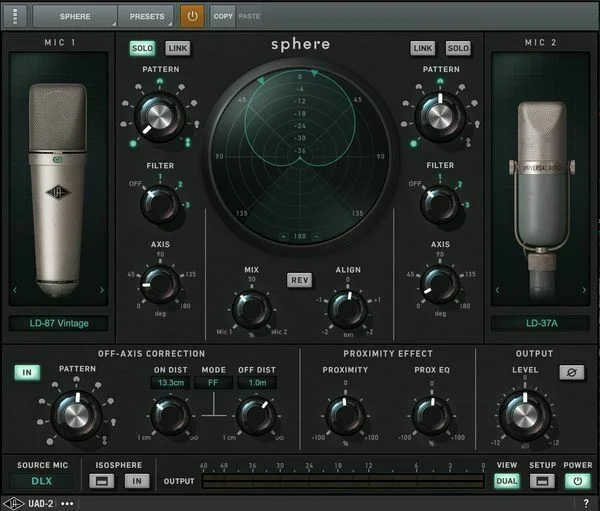Click the Universal Audio logo at bottom left

tap(13, 503)
